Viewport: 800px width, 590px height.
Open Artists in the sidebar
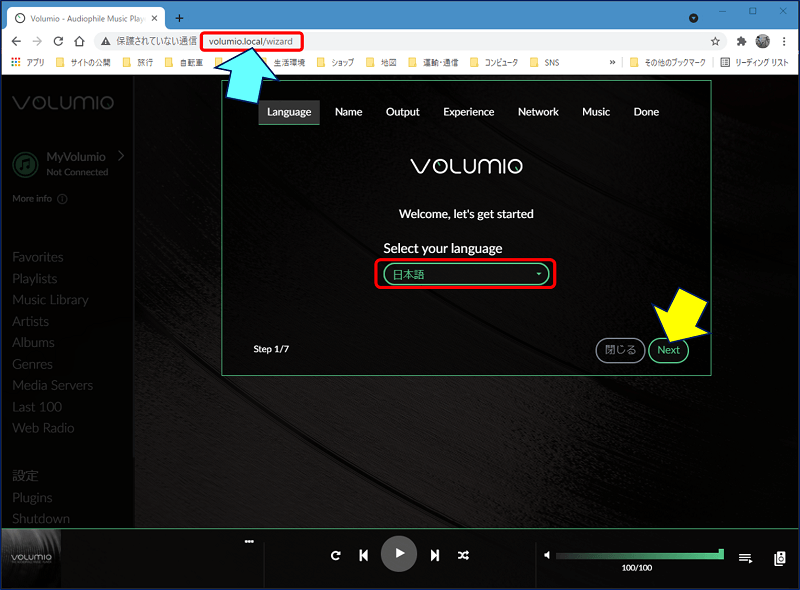point(31,322)
